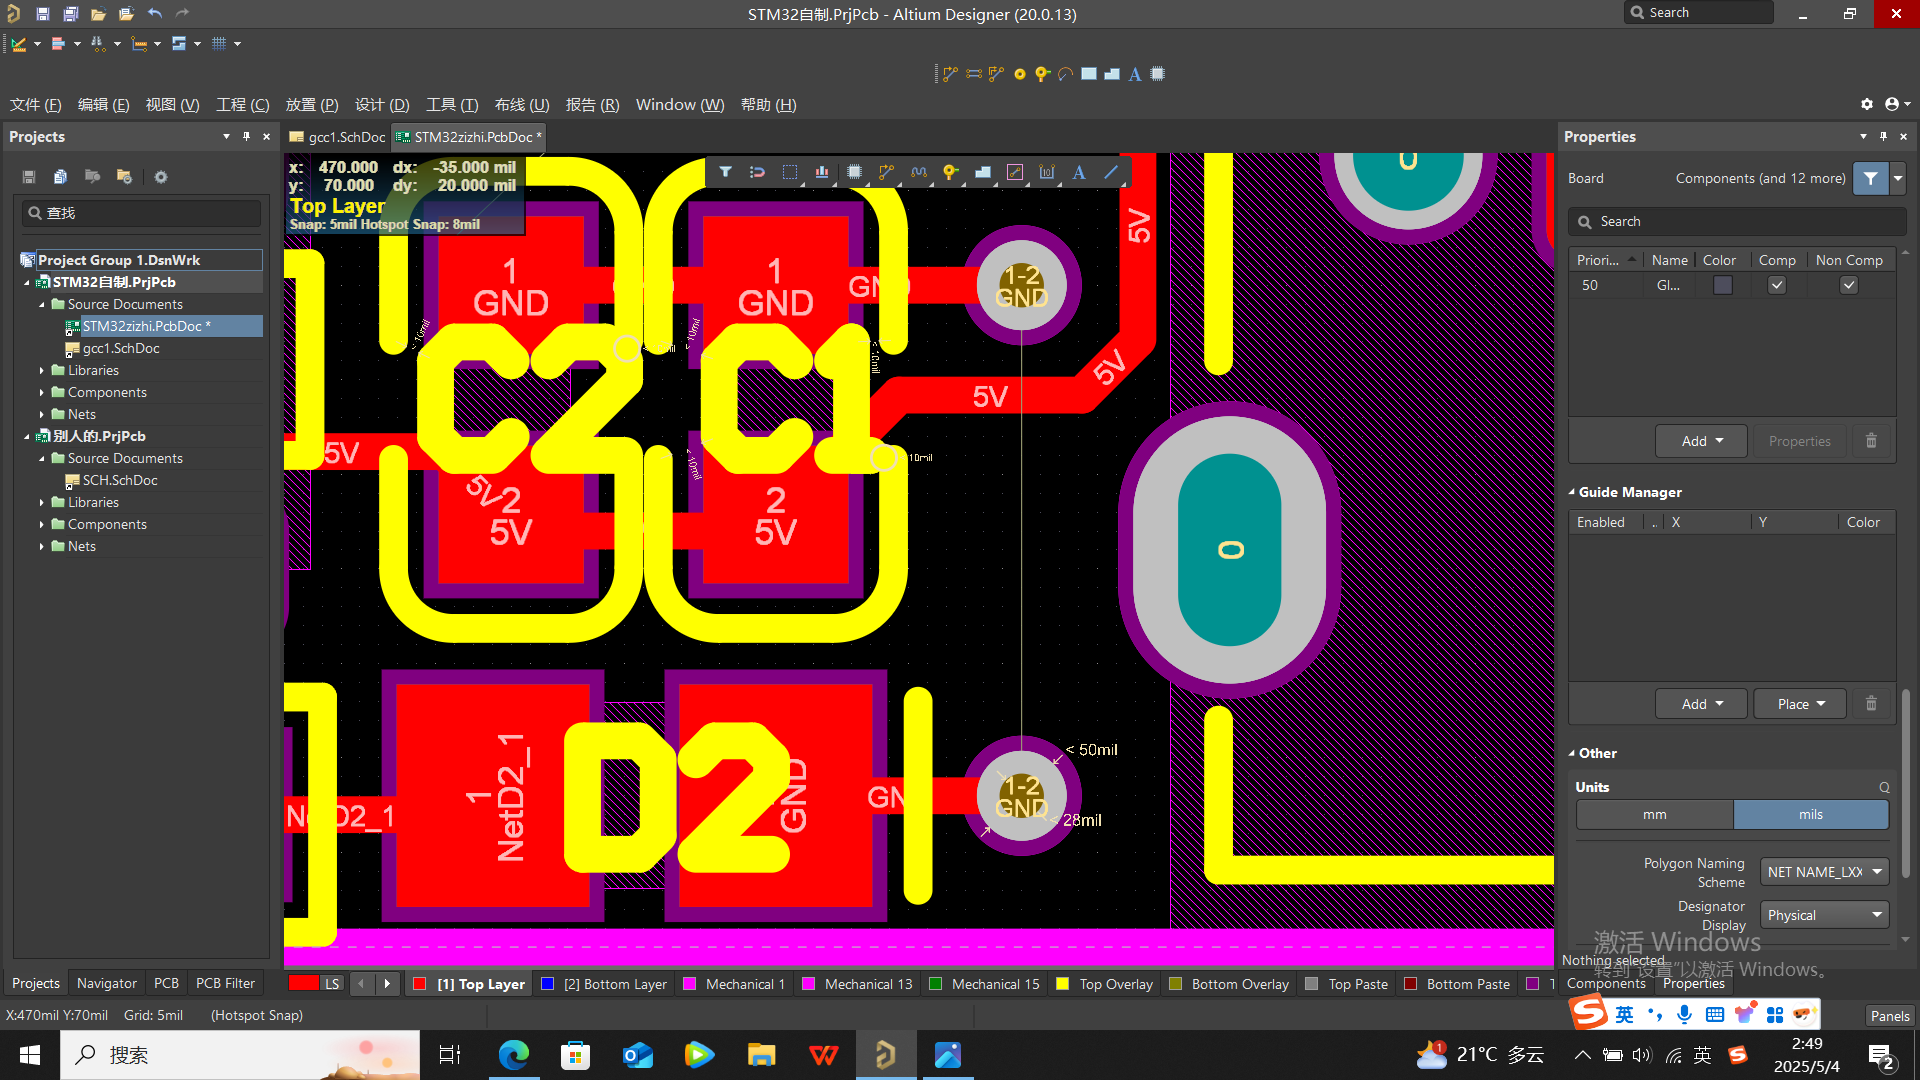Open Designator Display dropdown
The width and height of the screenshot is (1920, 1080).
click(x=1824, y=915)
